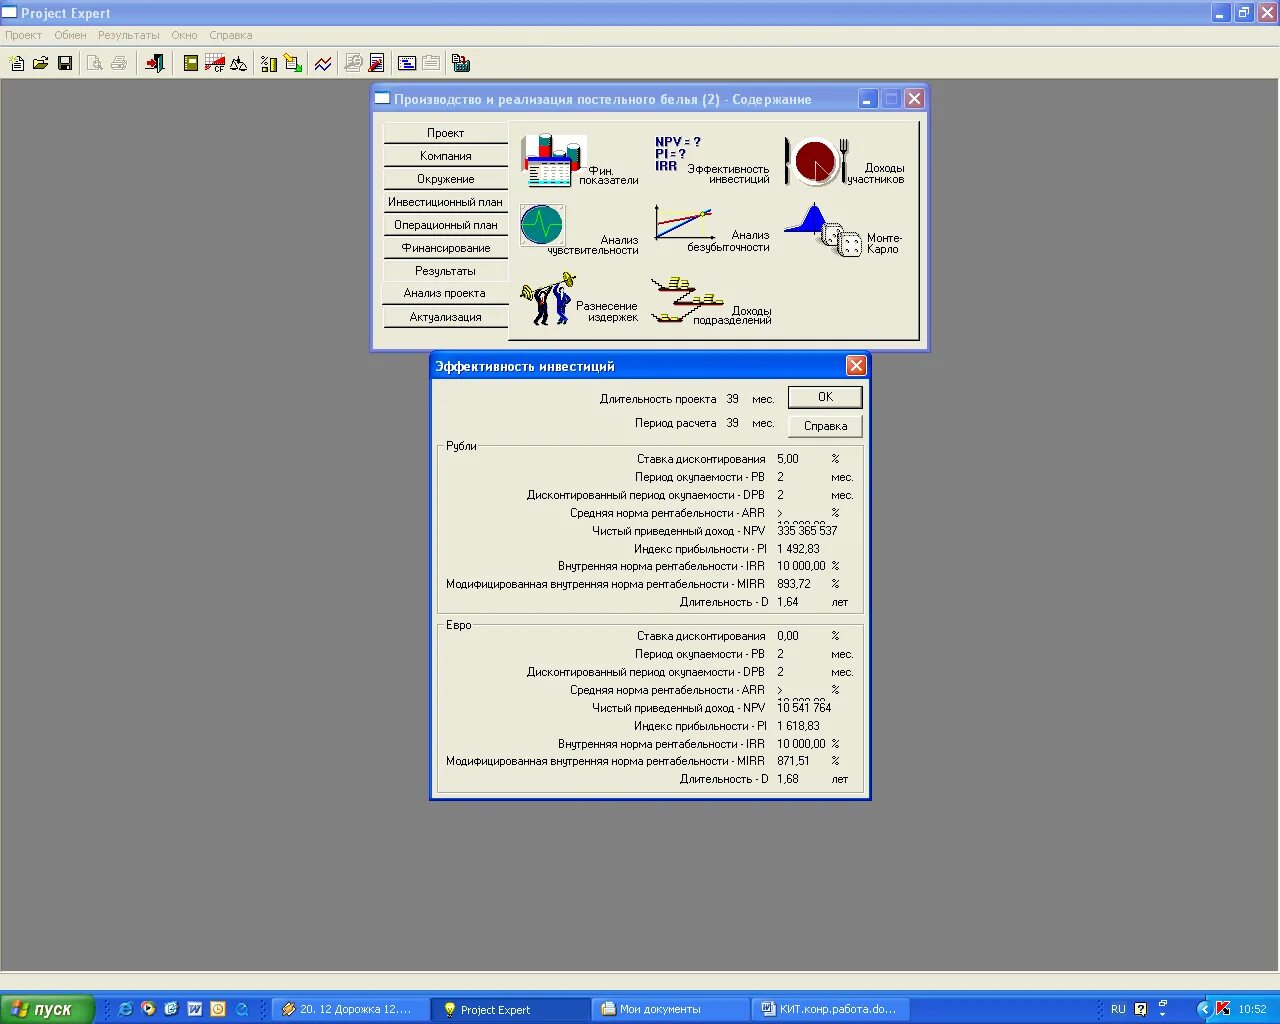Click the percent ruler toolbar icon
The width and height of the screenshot is (1280, 1024).
point(268,63)
